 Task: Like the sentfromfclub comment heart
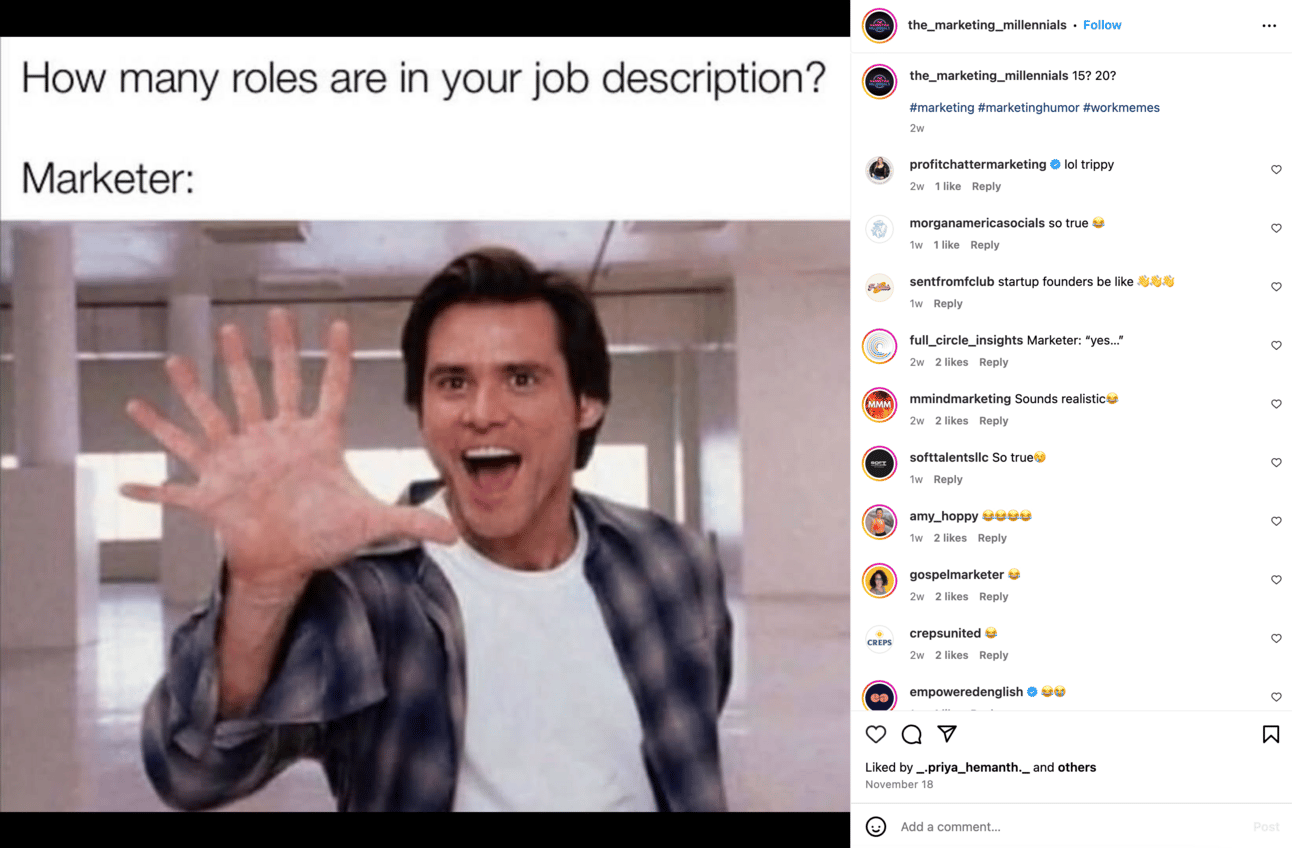click(1276, 287)
